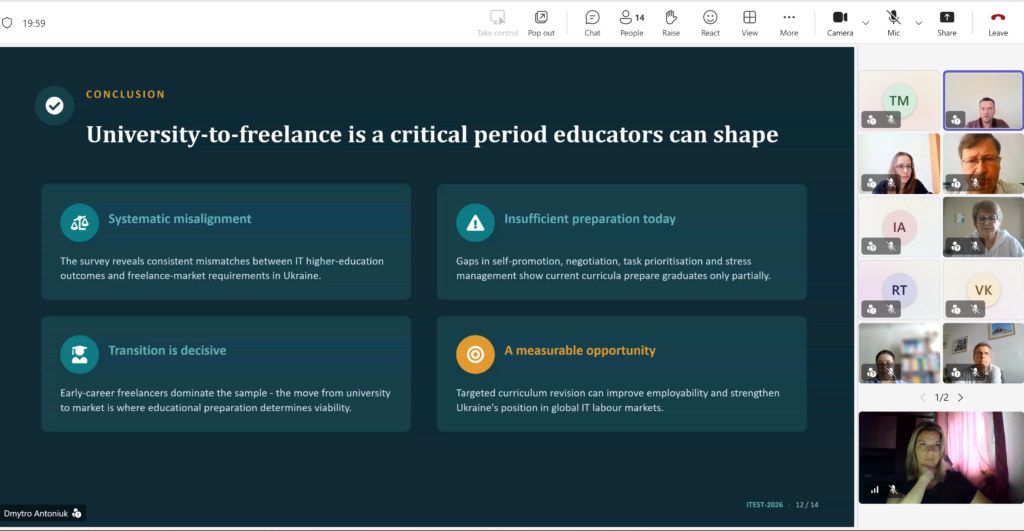This screenshot has height=531, width=1024.
Task: Expand camera options dropdown arrow
Action: pyautogui.click(x=865, y=23)
